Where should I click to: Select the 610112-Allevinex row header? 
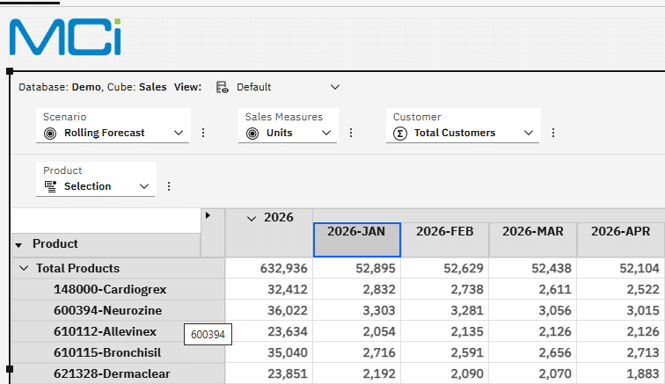(x=118, y=331)
